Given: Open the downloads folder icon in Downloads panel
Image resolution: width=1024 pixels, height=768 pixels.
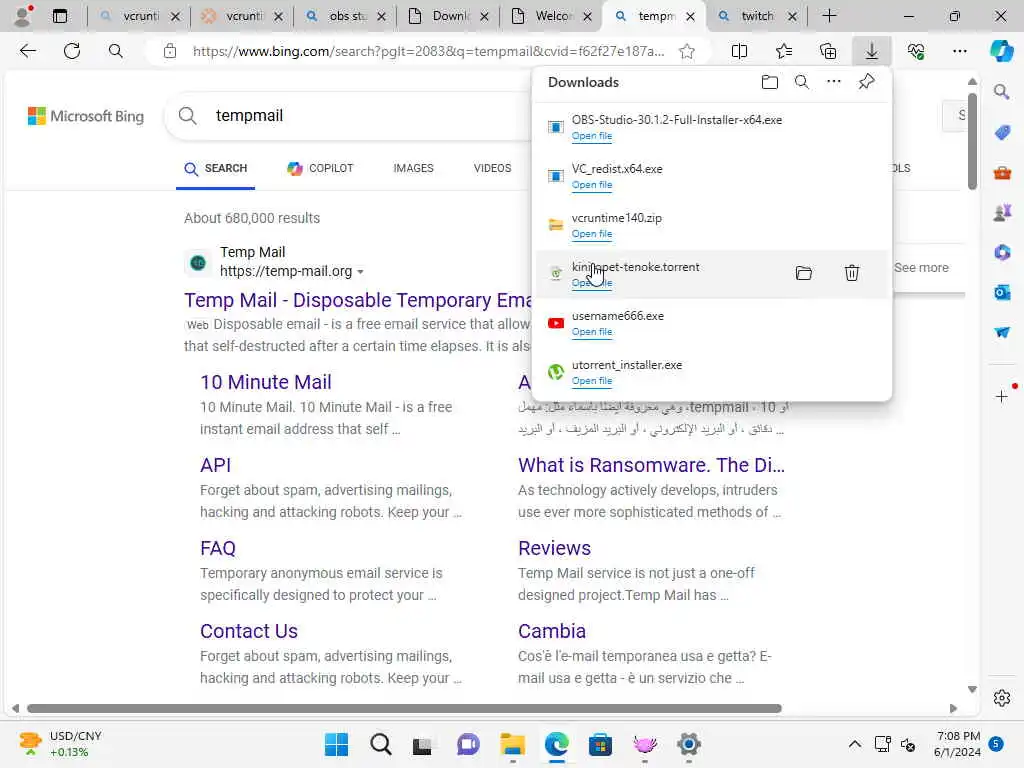Looking at the screenshot, I should tap(770, 82).
